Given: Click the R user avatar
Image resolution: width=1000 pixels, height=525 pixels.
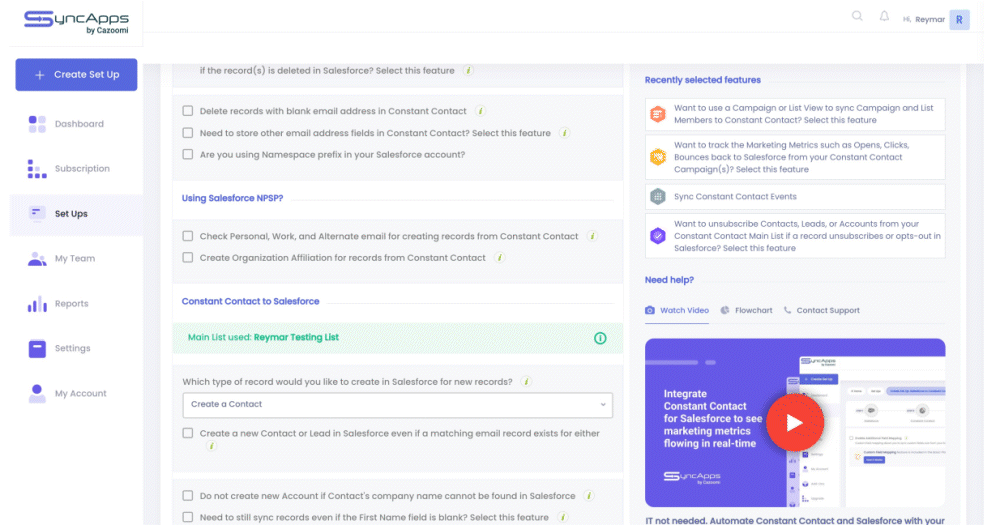Looking at the screenshot, I should pyautogui.click(x=959, y=20).
